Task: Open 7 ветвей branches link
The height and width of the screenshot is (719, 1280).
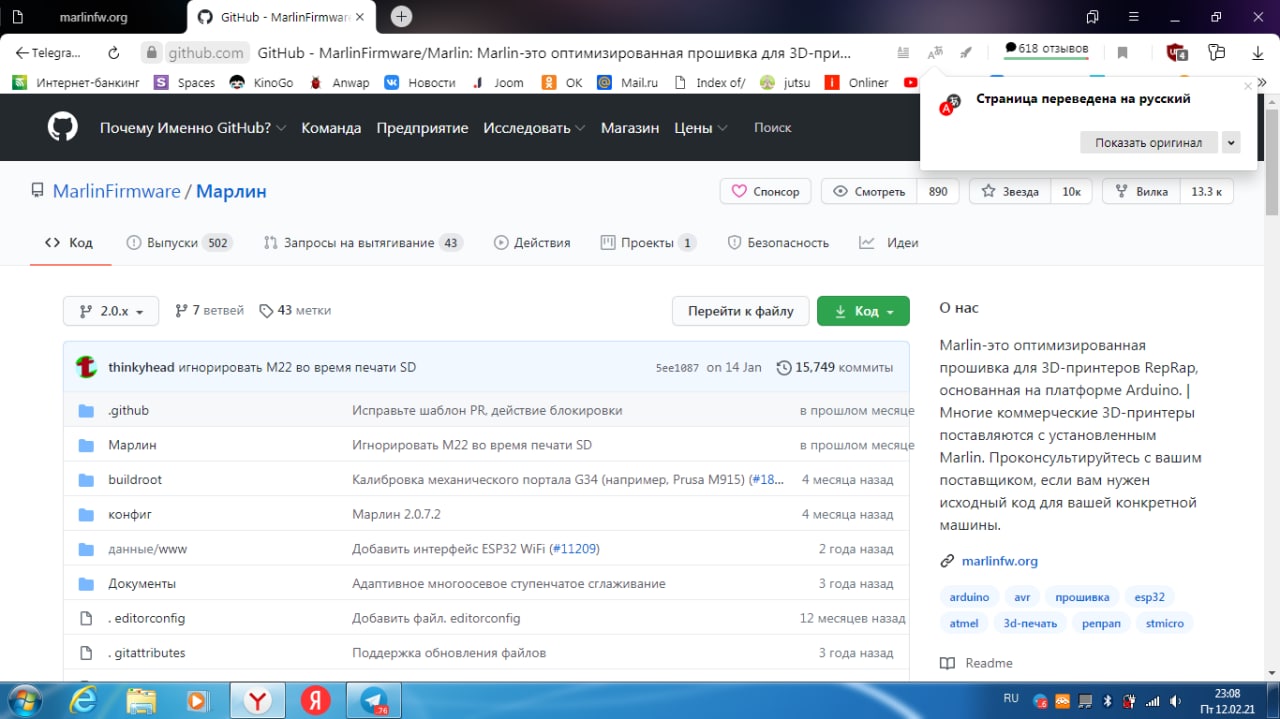Action: (209, 311)
